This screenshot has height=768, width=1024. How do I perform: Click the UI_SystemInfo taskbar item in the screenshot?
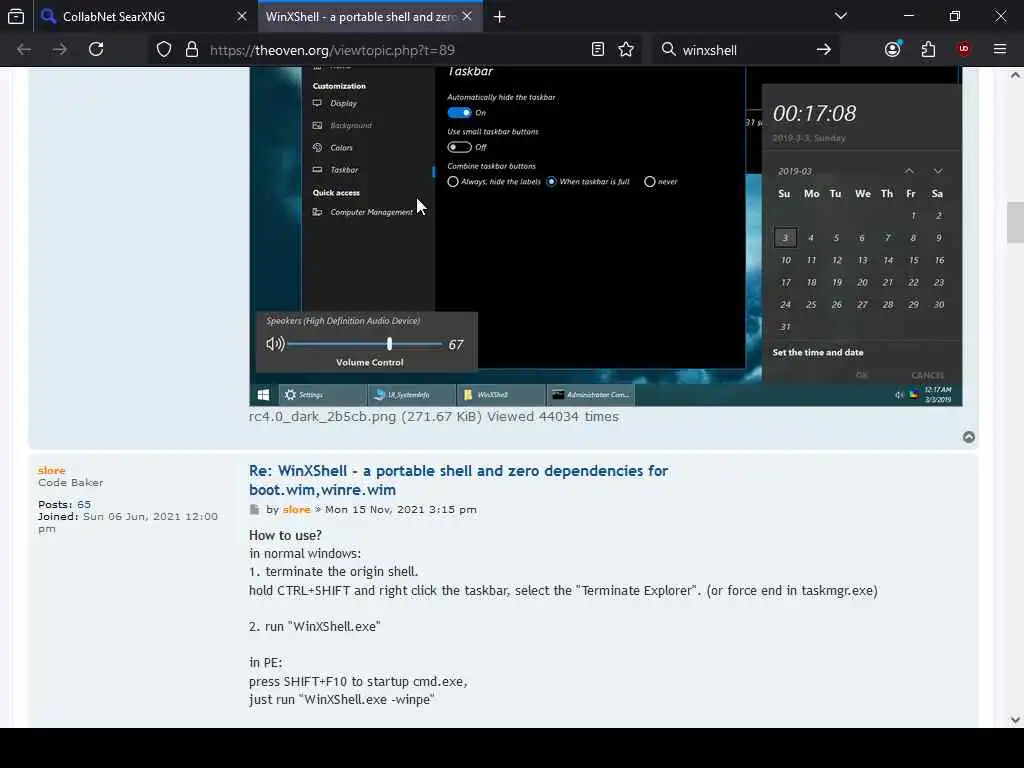point(411,394)
